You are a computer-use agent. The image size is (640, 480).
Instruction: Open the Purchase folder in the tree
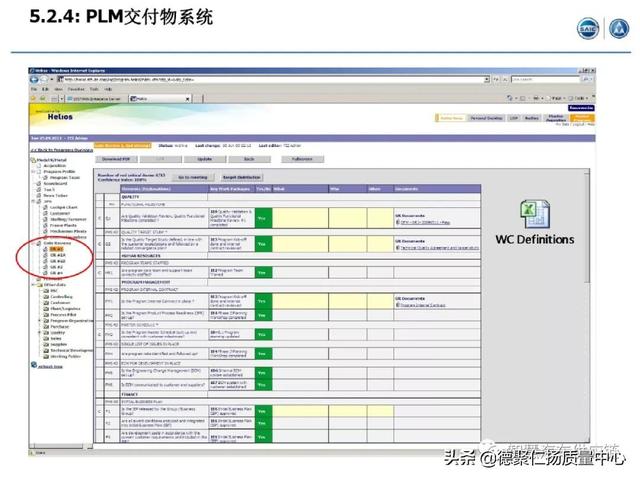pyautogui.click(x=59, y=327)
